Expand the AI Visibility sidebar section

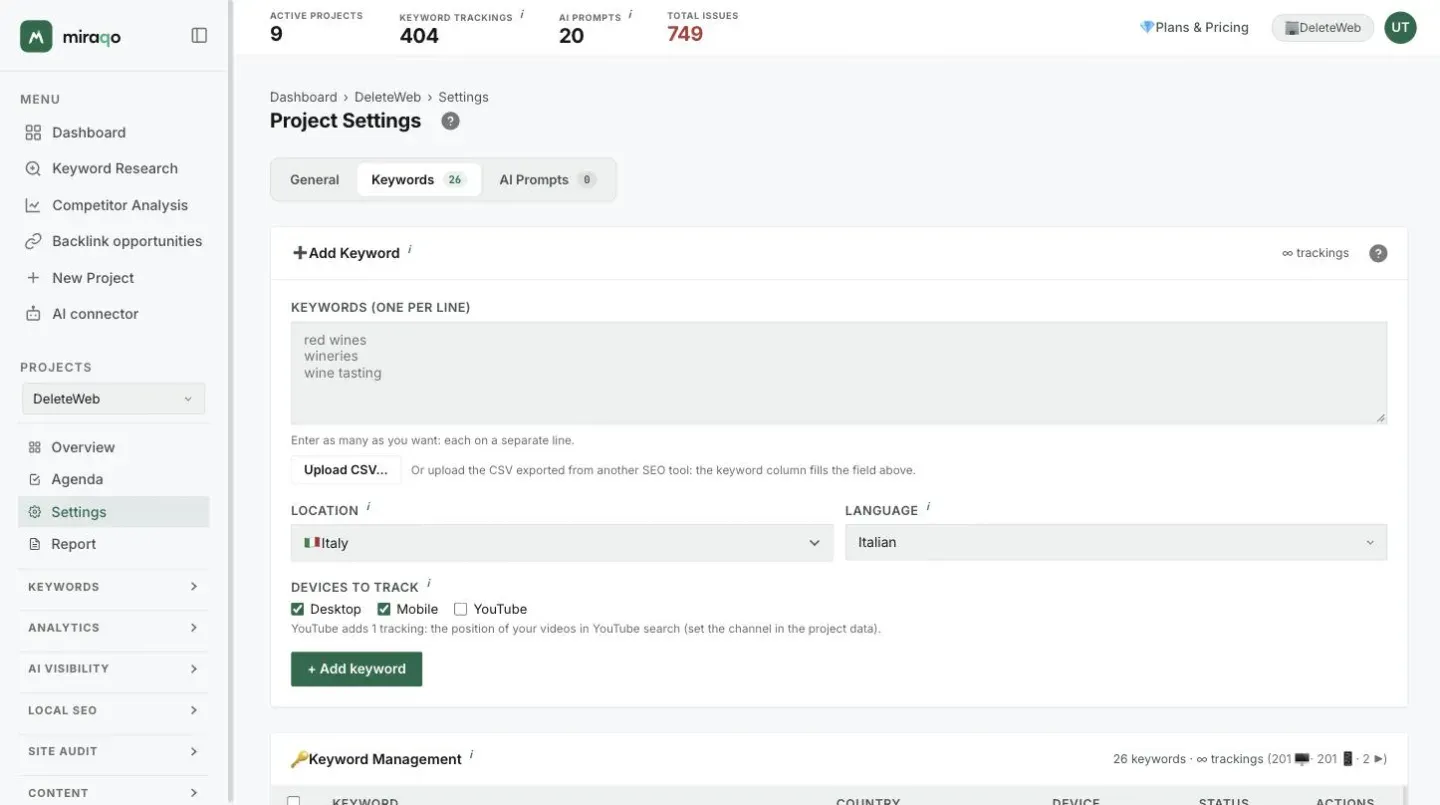coord(113,669)
